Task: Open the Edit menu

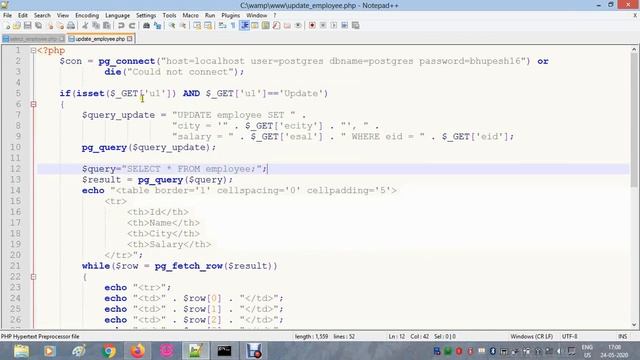Action: tap(23, 16)
